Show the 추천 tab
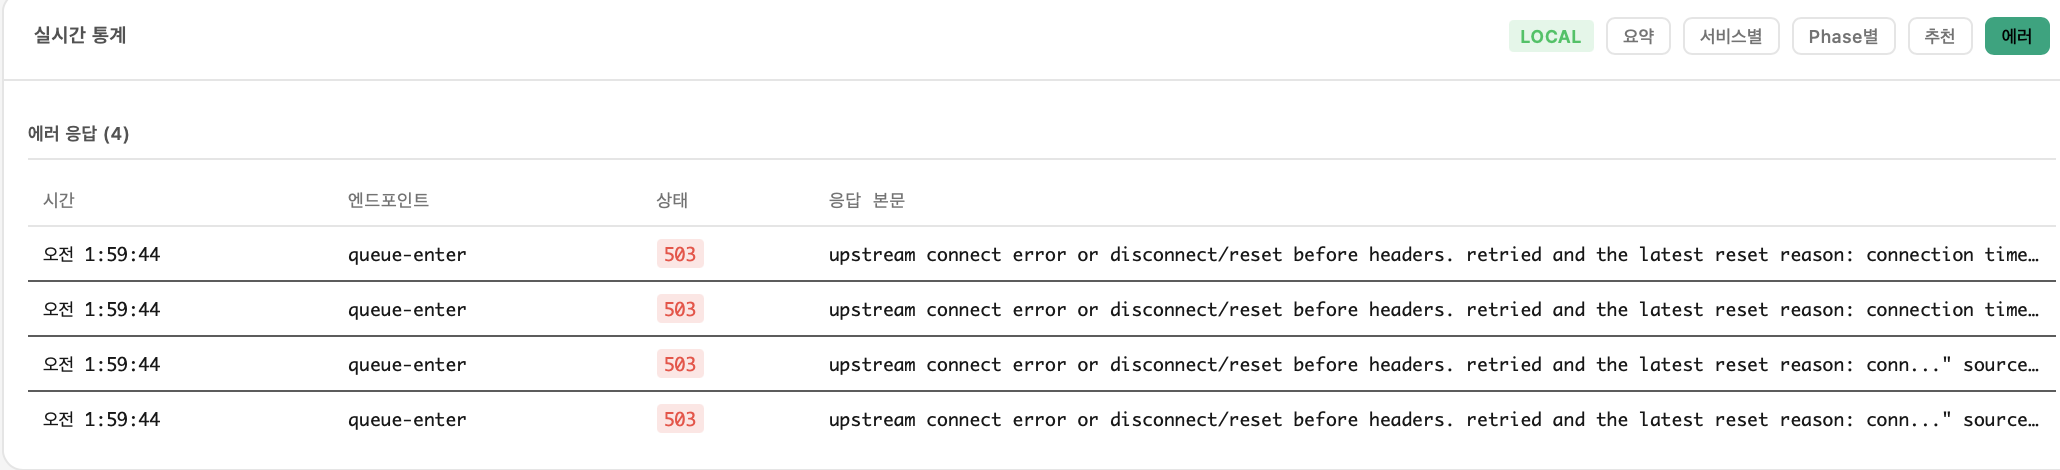The image size is (2060, 470). pyautogui.click(x=1939, y=37)
